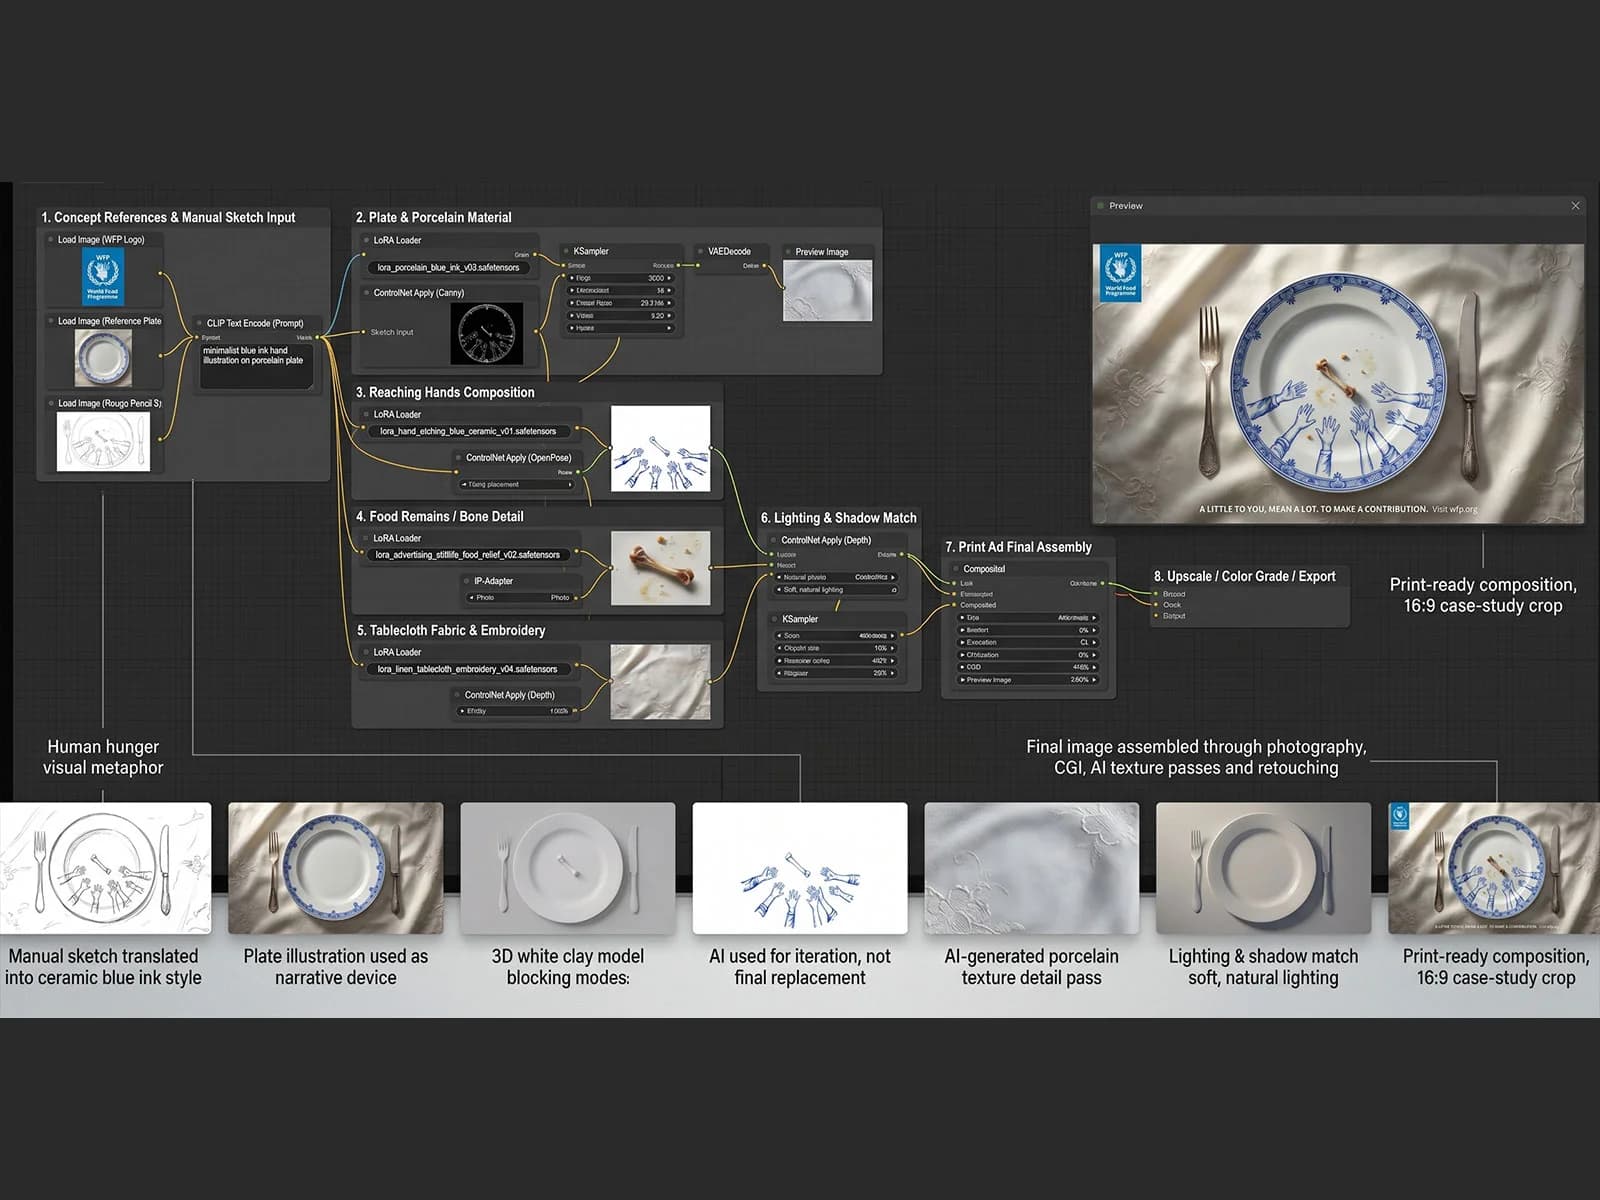Screen dimensions: 1600x1200
Task: Close the Preview panel with the X
Action: (x=1575, y=206)
